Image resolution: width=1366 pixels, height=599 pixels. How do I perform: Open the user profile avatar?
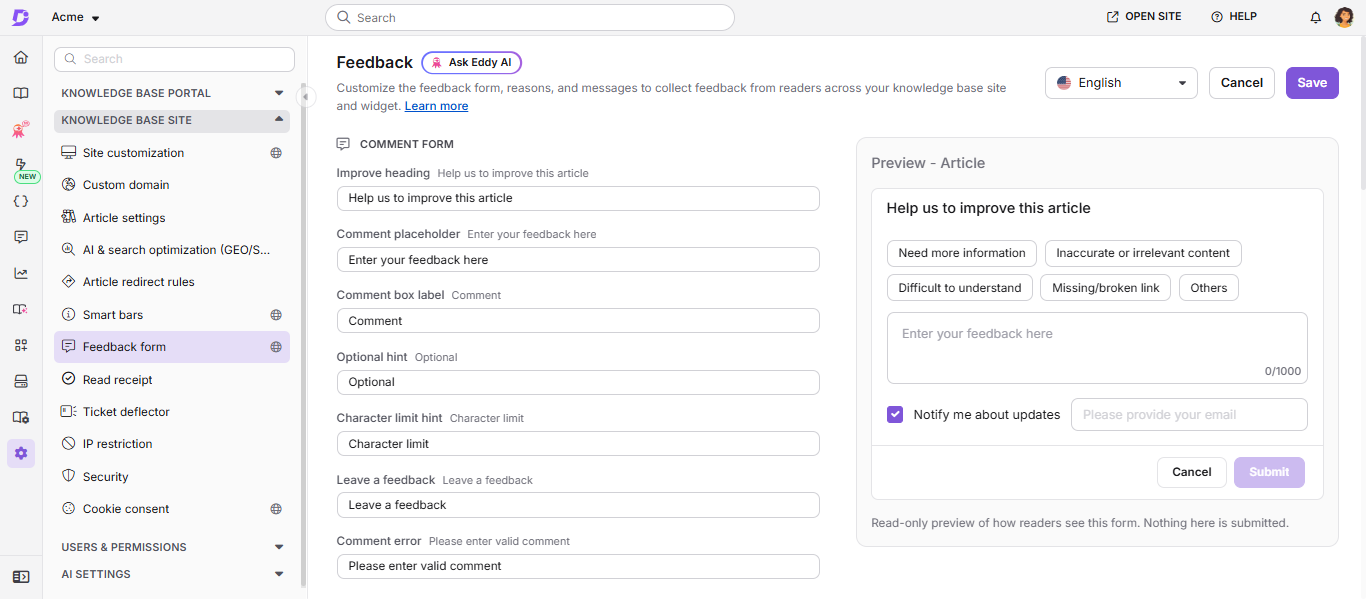click(1345, 17)
